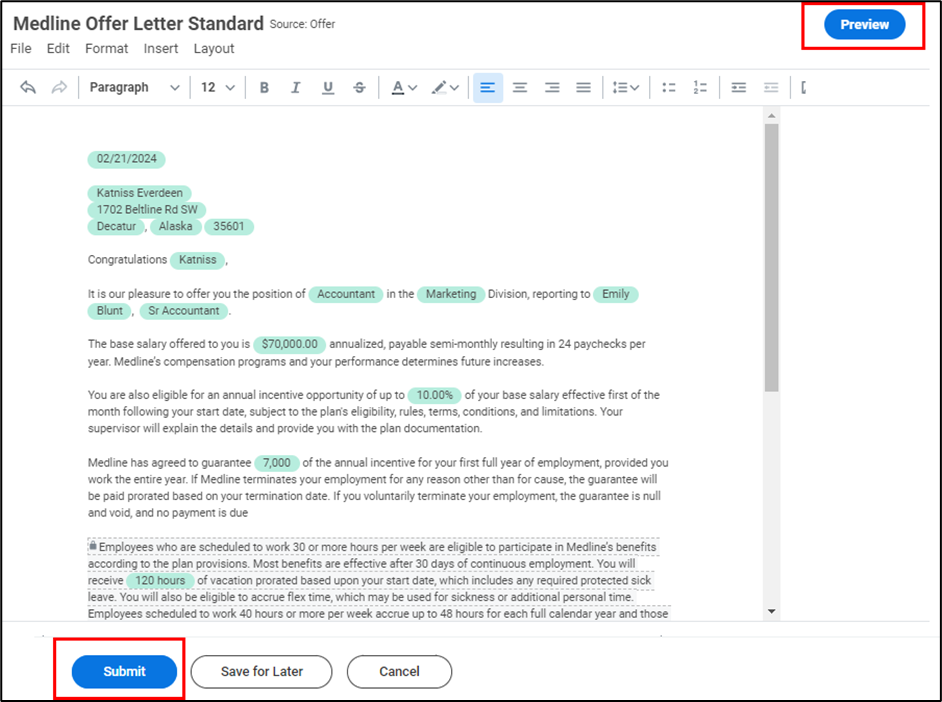Center align the text
942x702 pixels.
click(520, 88)
